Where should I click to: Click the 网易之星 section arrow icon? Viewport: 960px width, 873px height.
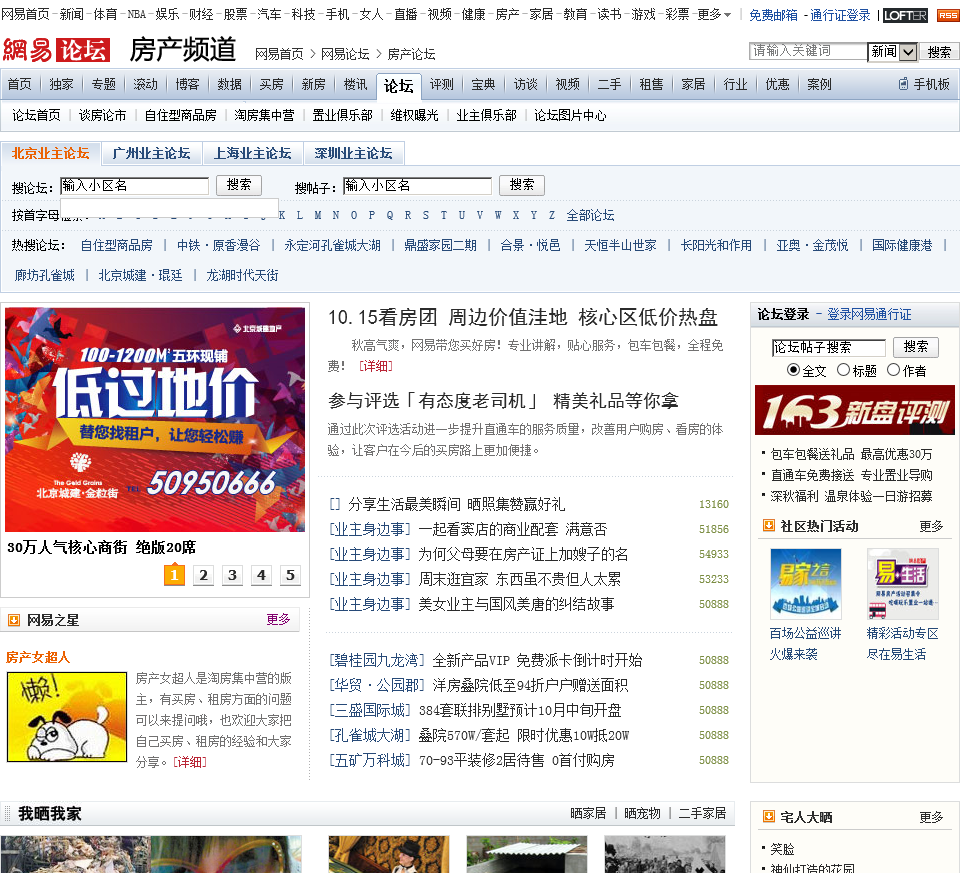(x=13, y=620)
